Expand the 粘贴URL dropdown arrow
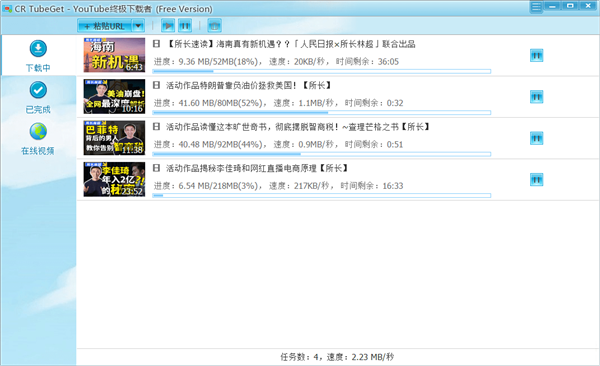 click(138, 26)
